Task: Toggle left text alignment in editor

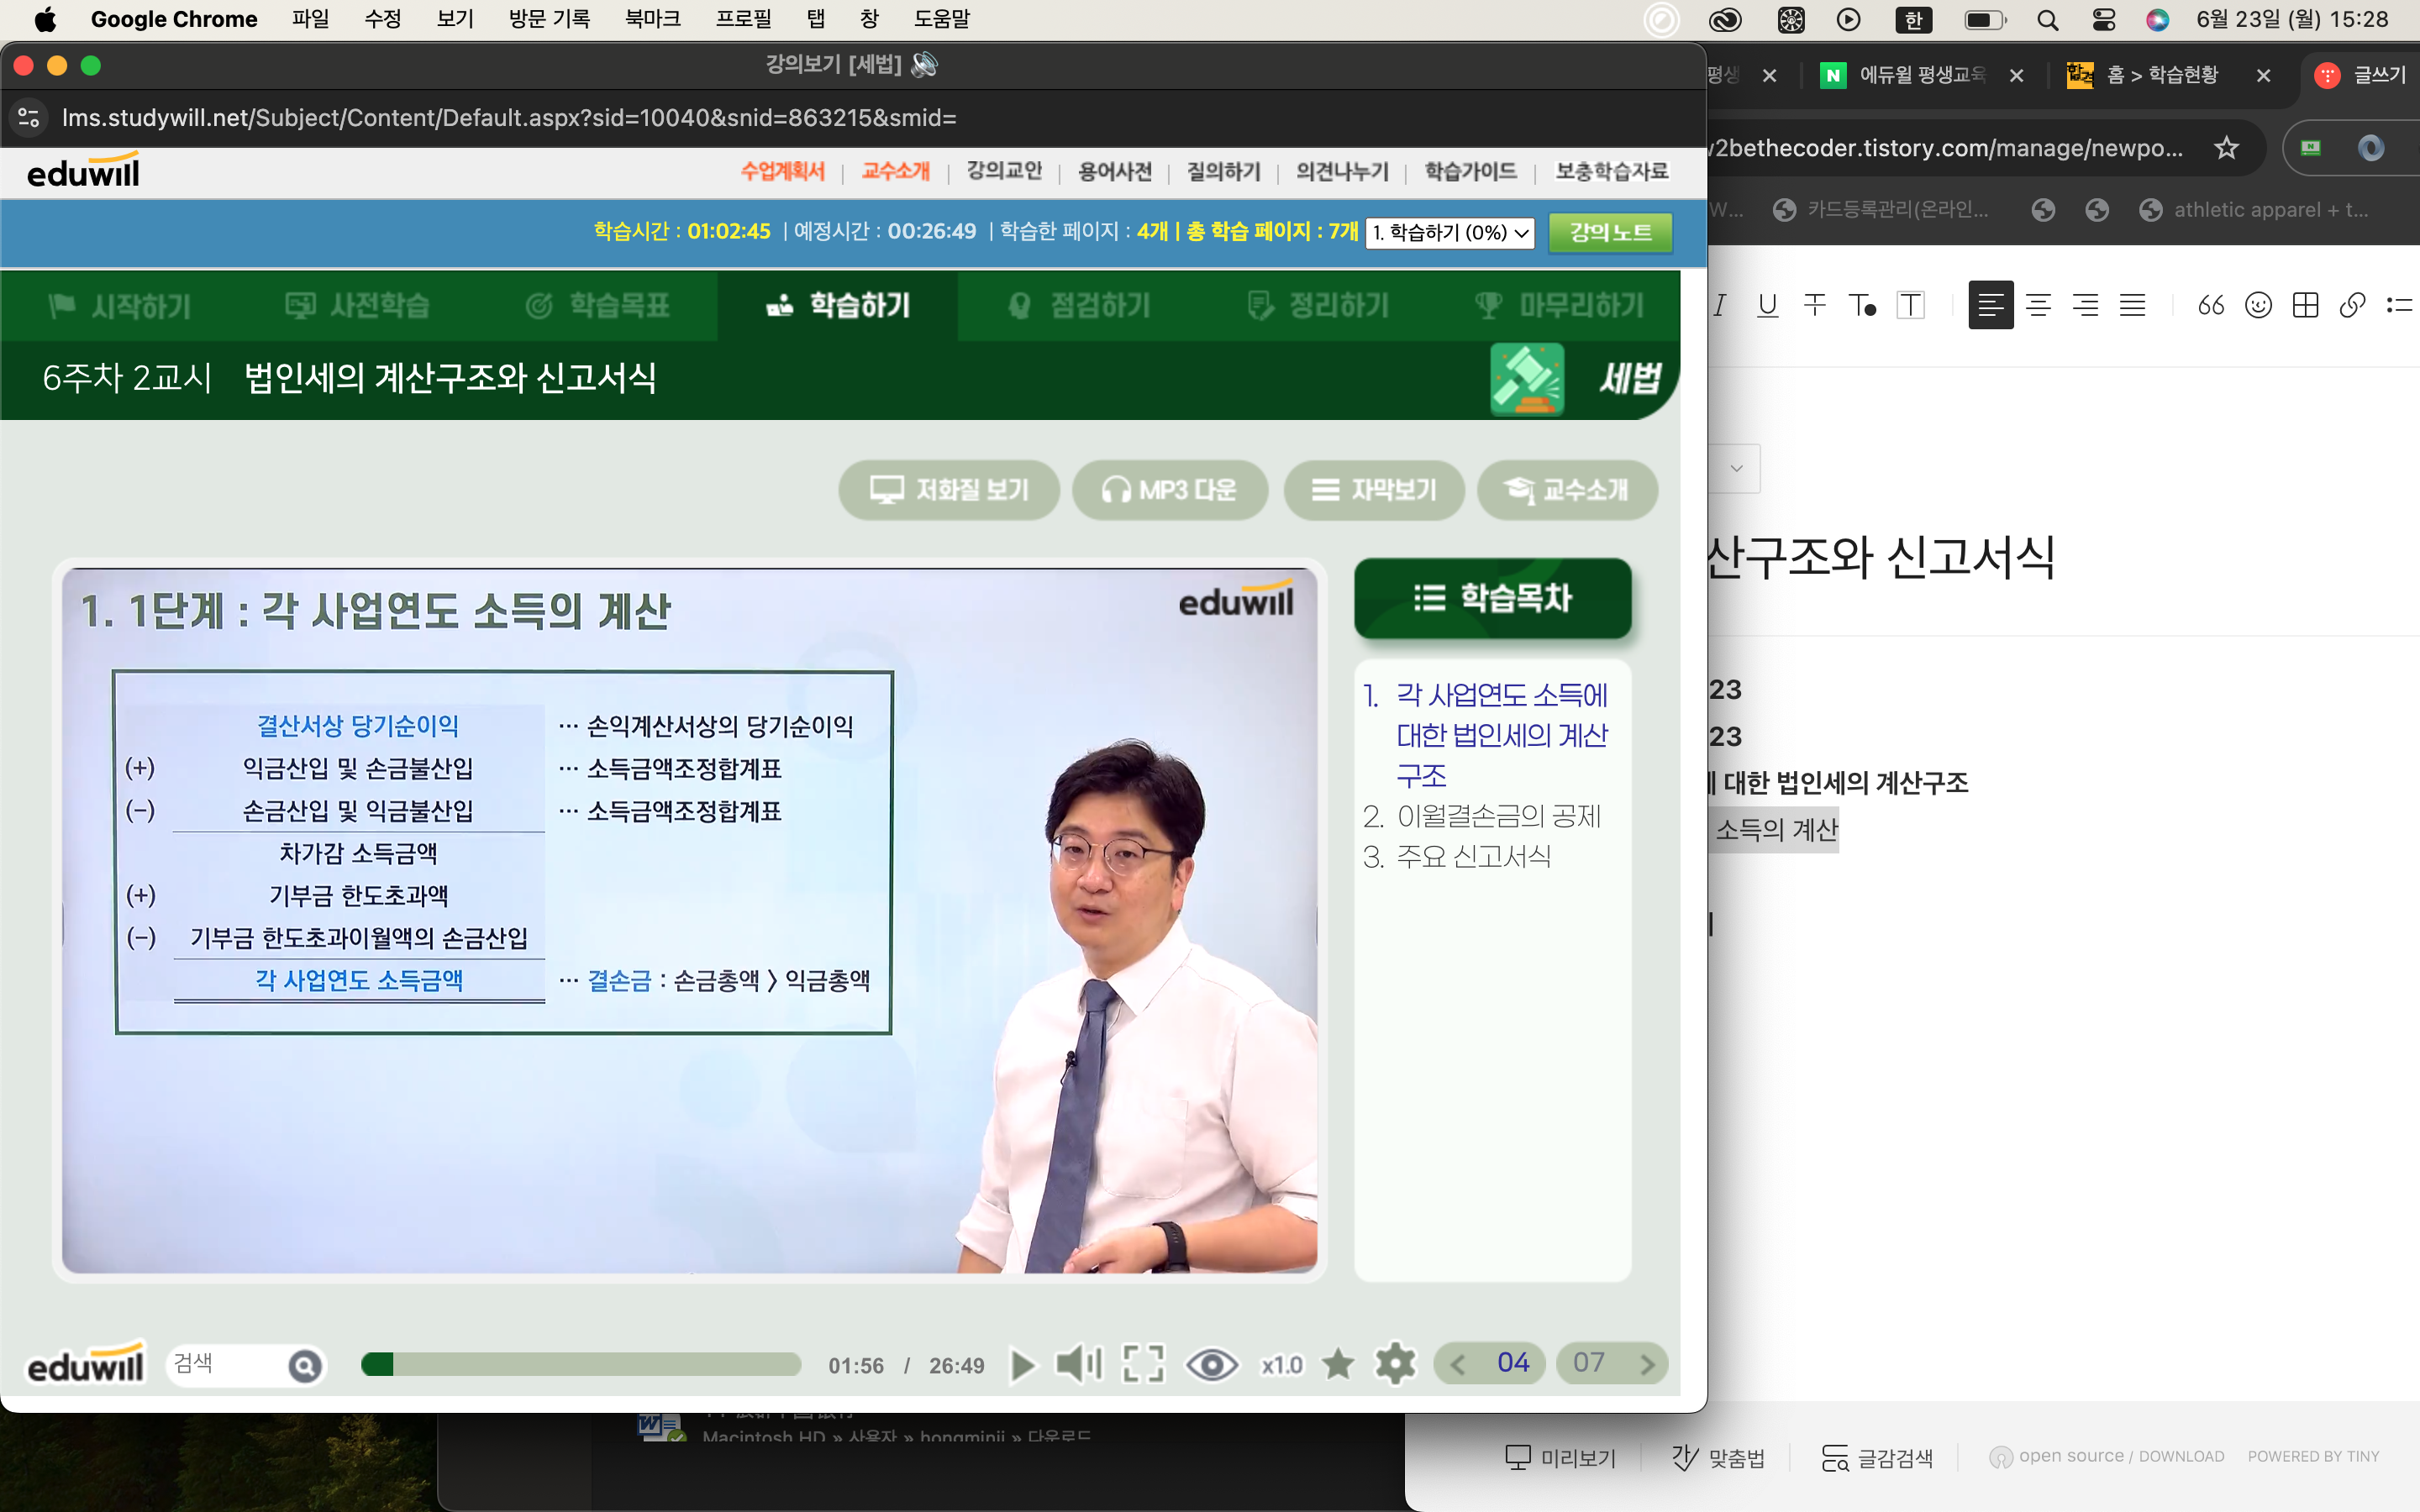Action: click(x=1990, y=305)
